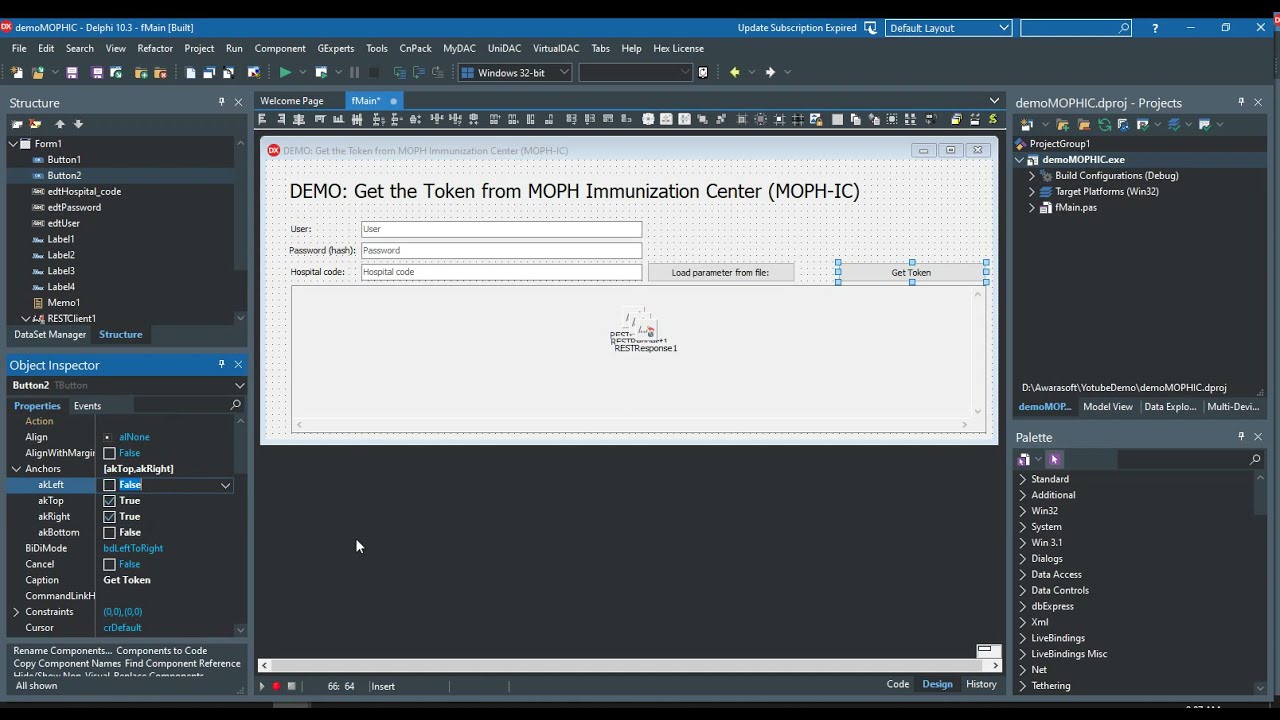Click Load parameter from file button
Screen dimensions: 1280x720
[721, 272]
